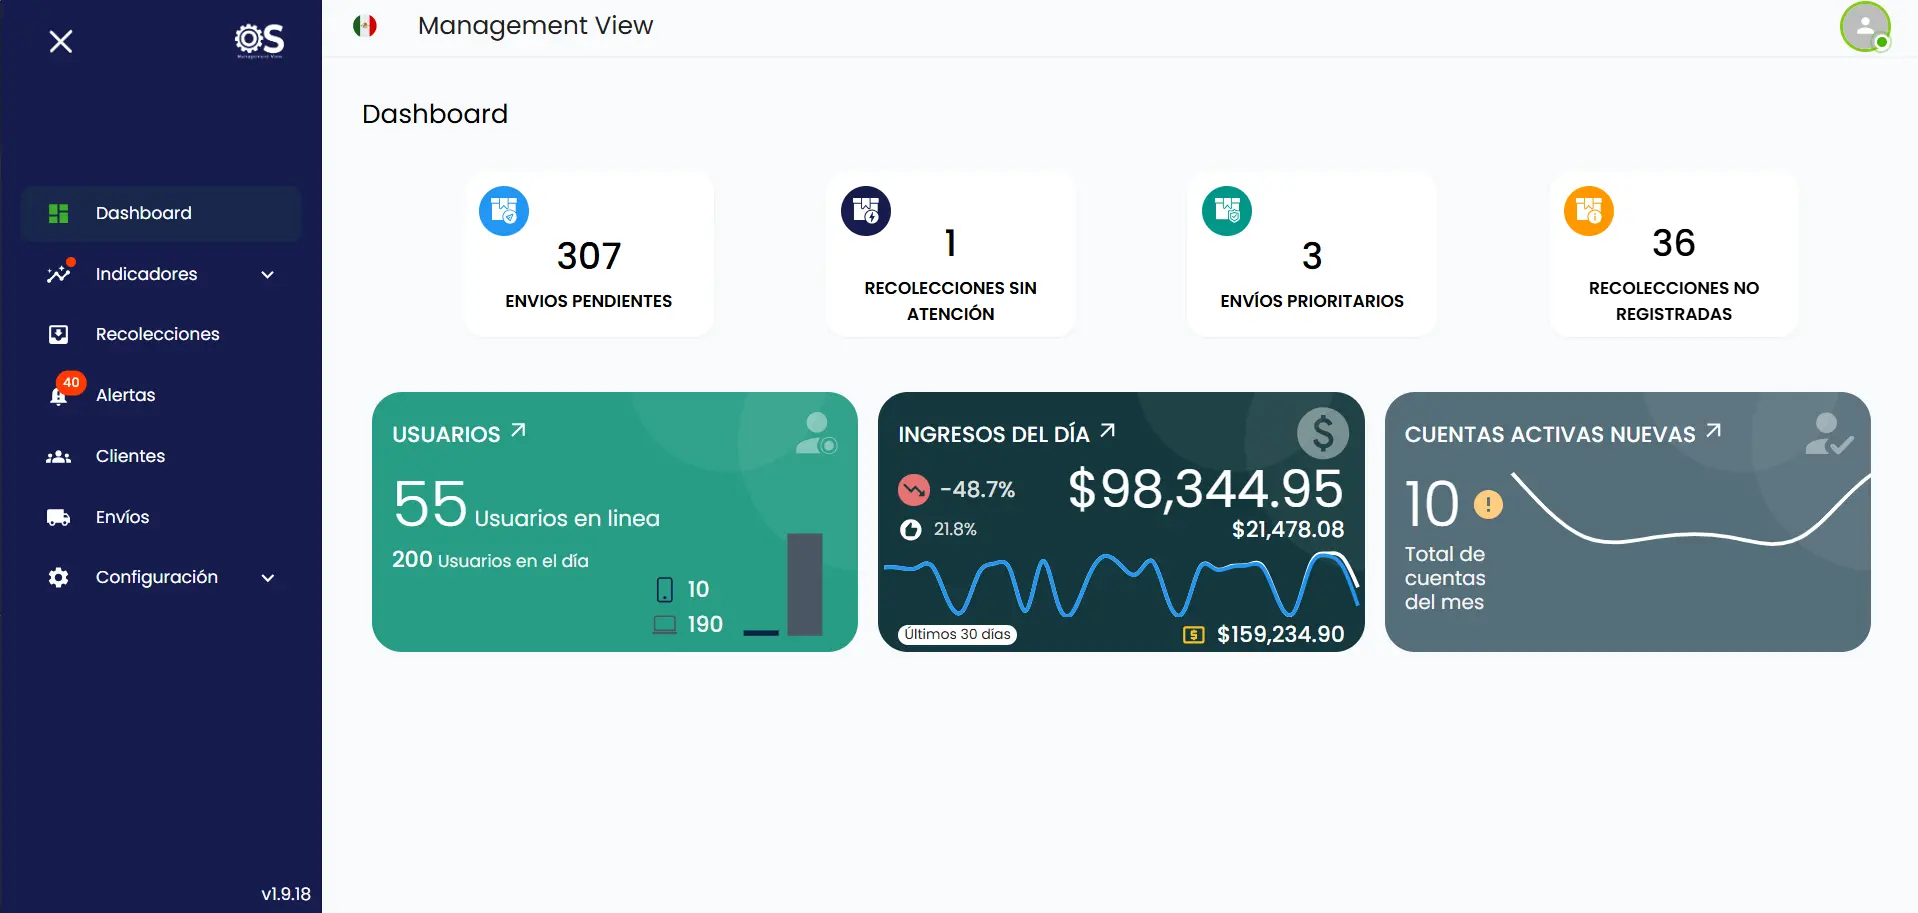Image resolution: width=1918 pixels, height=913 pixels.
Task: Click the Últimos 30 días chip
Action: 958,635
